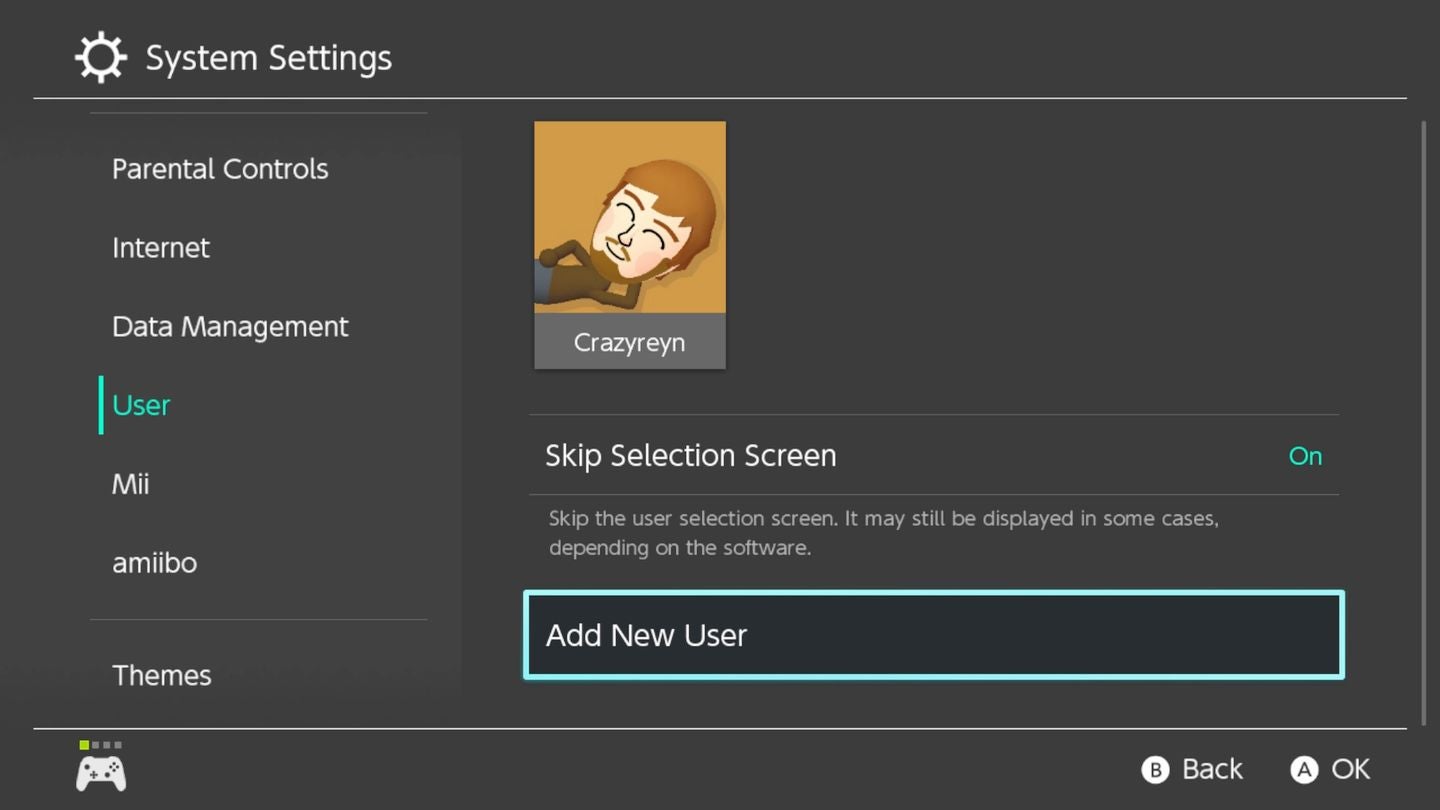Open the Parental Controls section
The image size is (1440, 810).
[x=220, y=169]
